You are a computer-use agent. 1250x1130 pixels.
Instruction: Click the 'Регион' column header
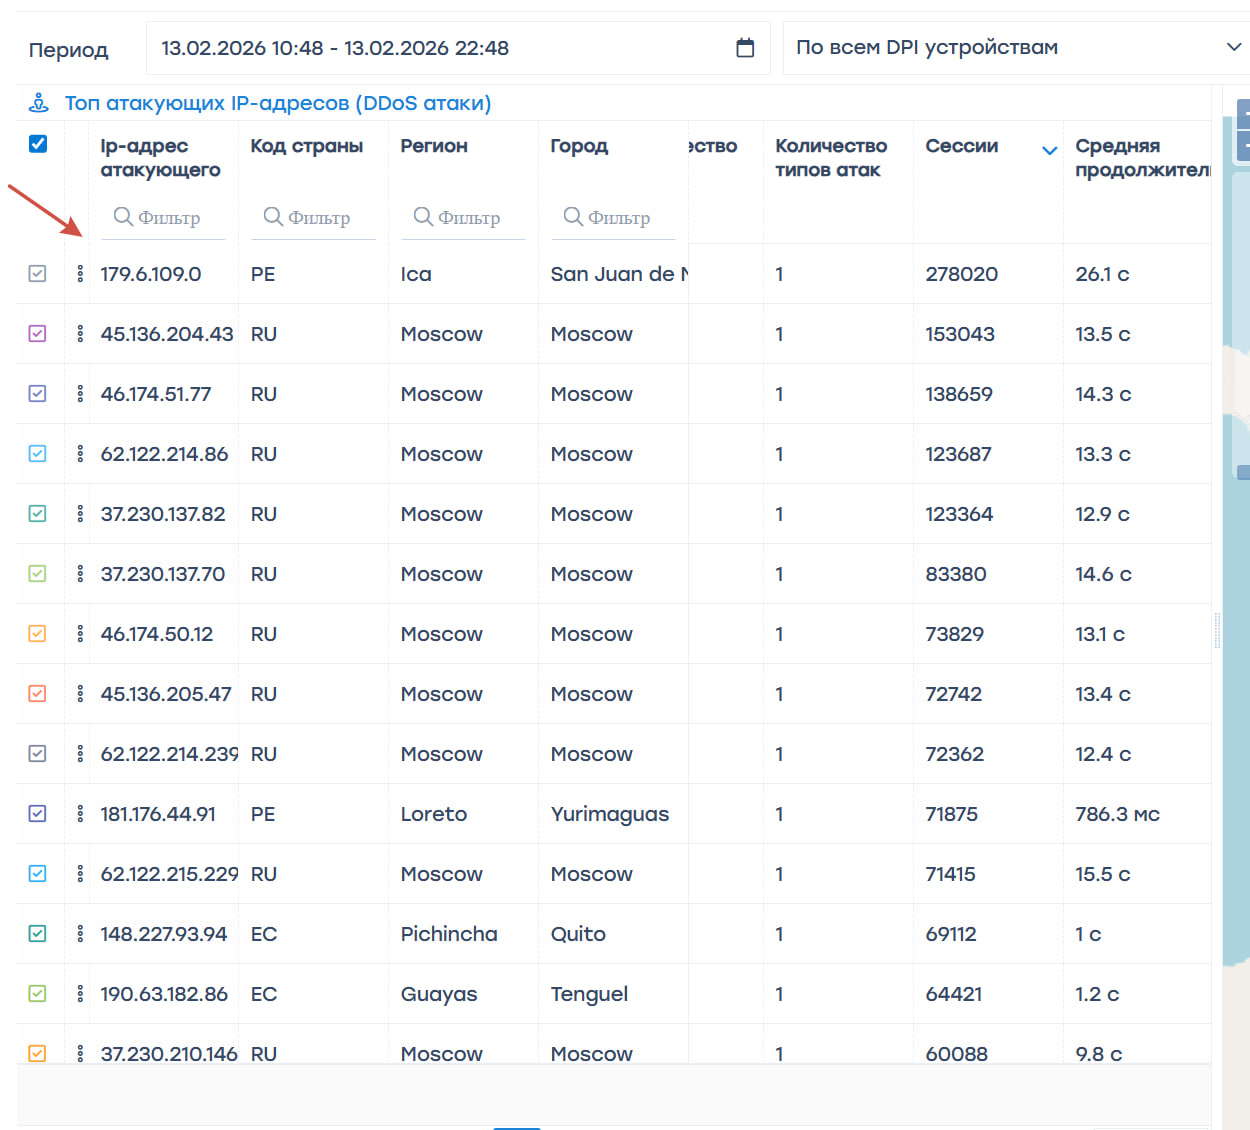click(x=434, y=146)
